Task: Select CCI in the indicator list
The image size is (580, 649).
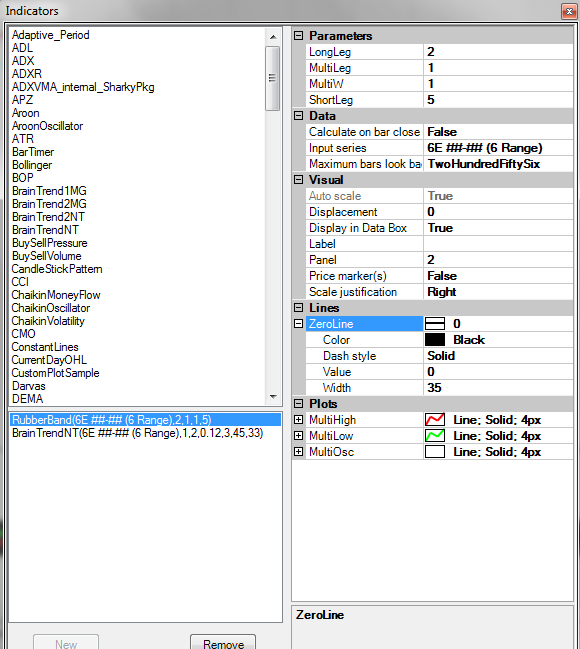Action: (x=20, y=282)
